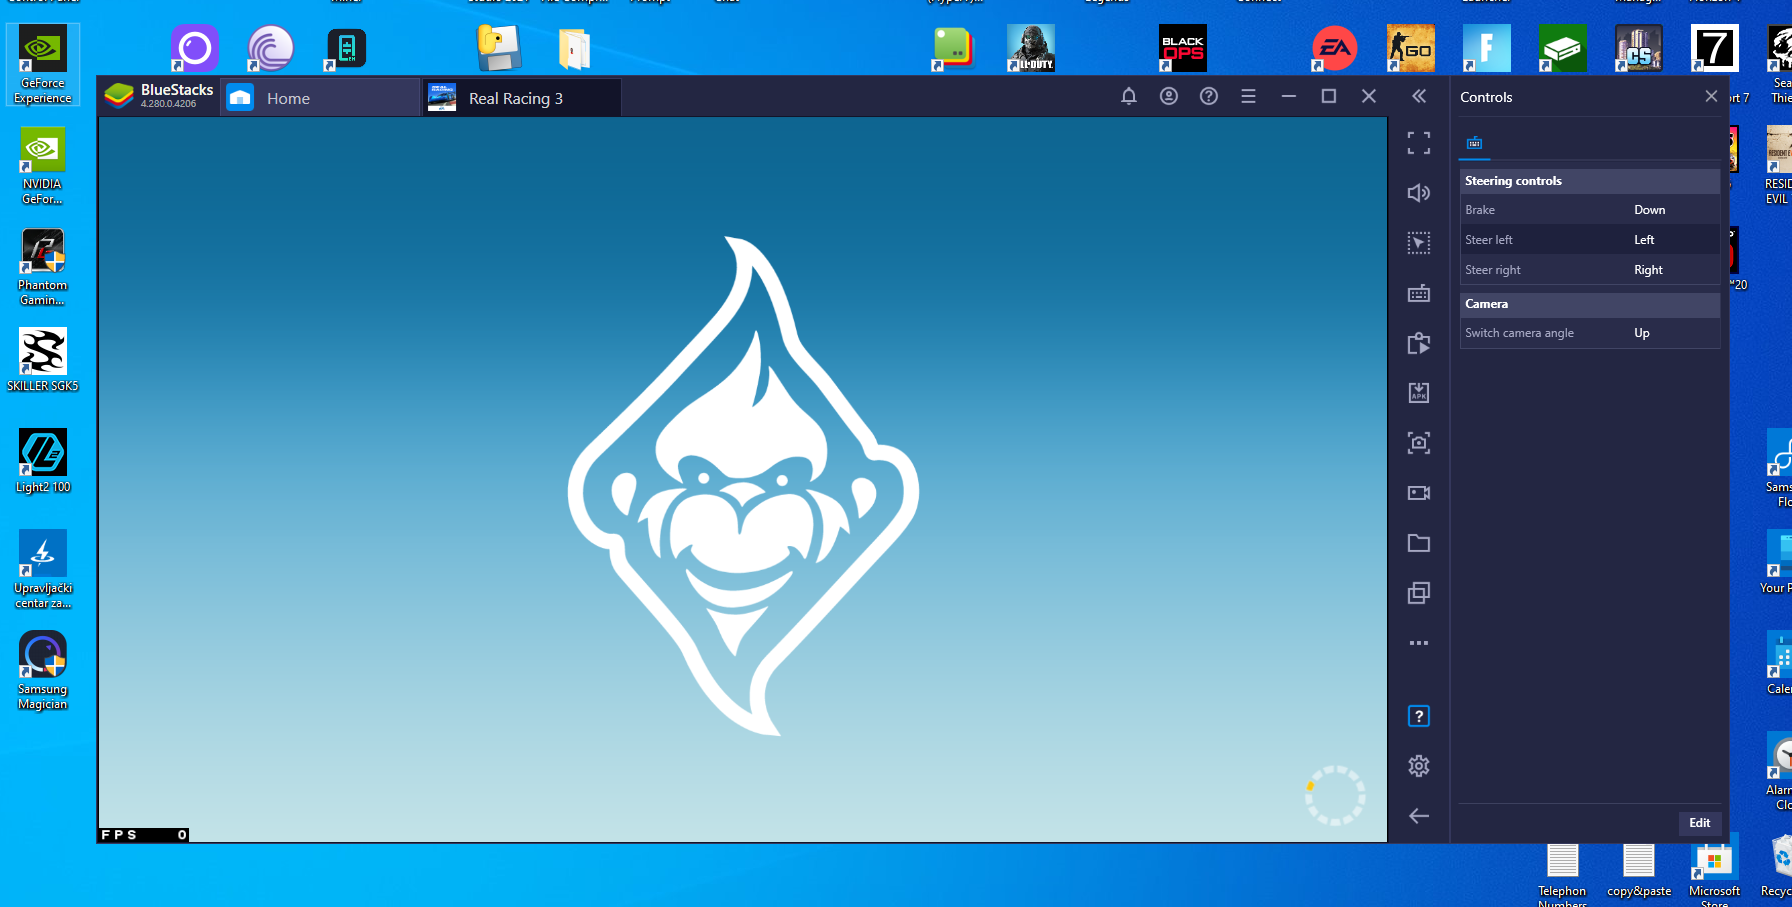Click the FPS counter overlay
Image resolution: width=1792 pixels, height=907 pixels.
(x=144, y=835)
